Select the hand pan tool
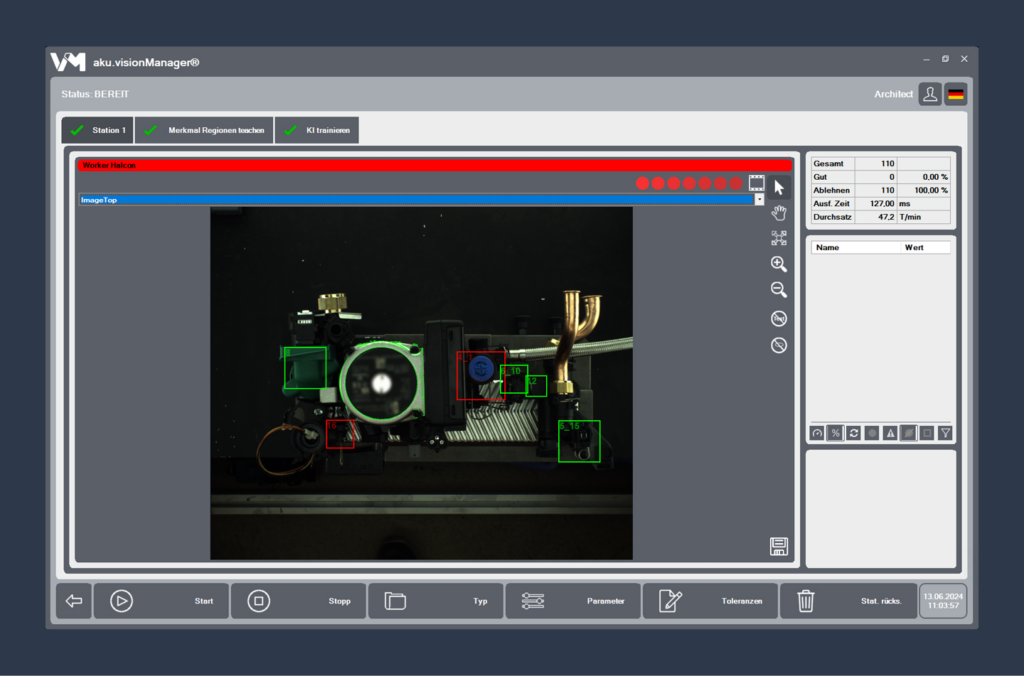The height and width of the screenshot is (676, 1024). [x=779, y=212]
